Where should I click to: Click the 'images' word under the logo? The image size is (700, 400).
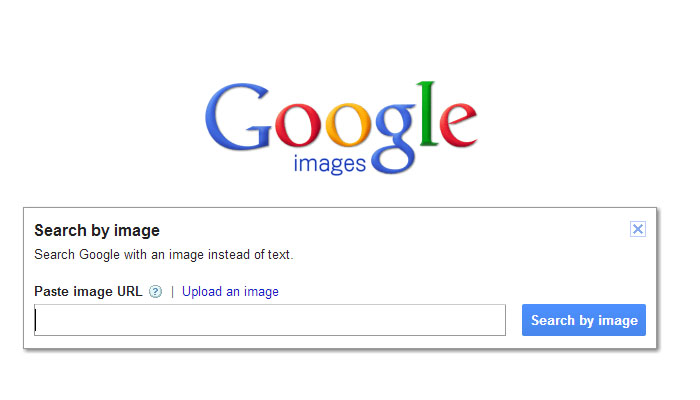coord(330,163)
